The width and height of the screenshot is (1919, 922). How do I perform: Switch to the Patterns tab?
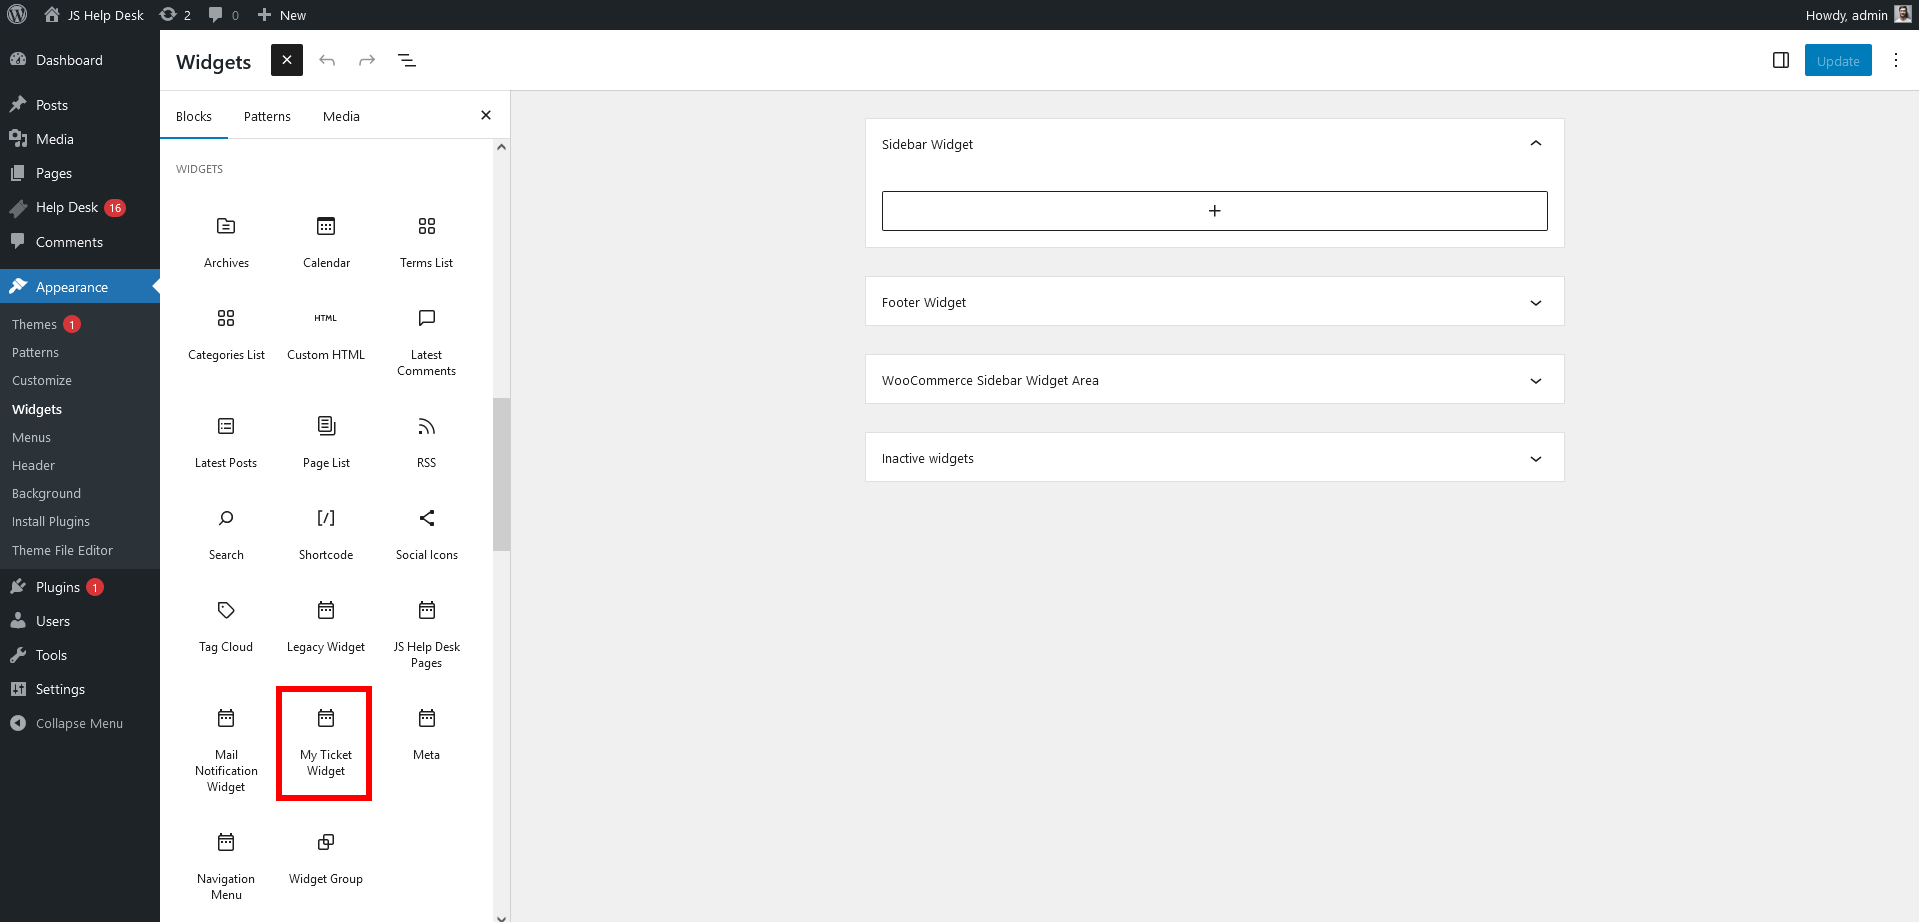(x=267, y=117)
